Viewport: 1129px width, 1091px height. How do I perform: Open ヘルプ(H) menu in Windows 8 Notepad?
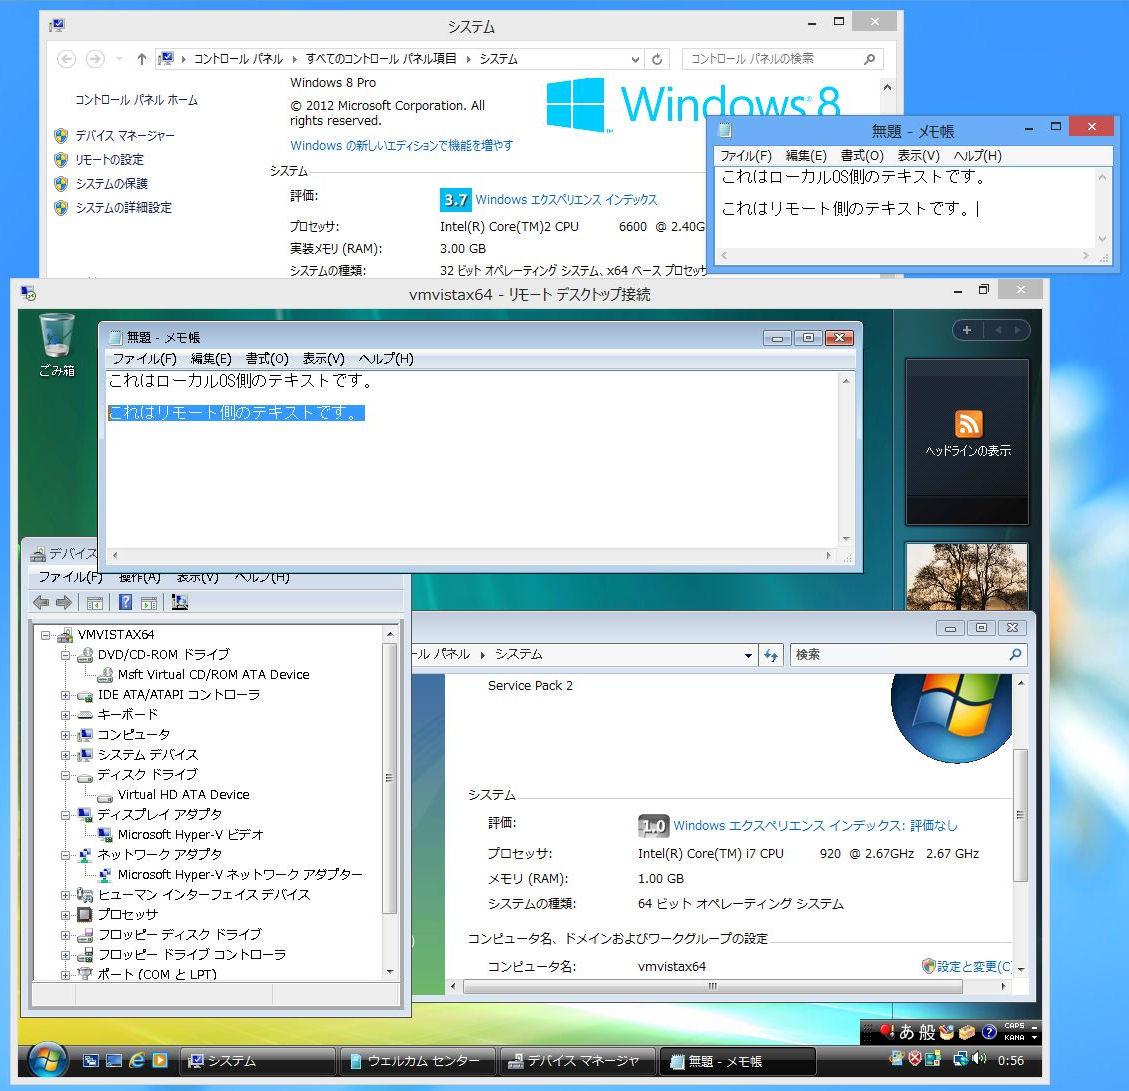[x=977, y=156]
